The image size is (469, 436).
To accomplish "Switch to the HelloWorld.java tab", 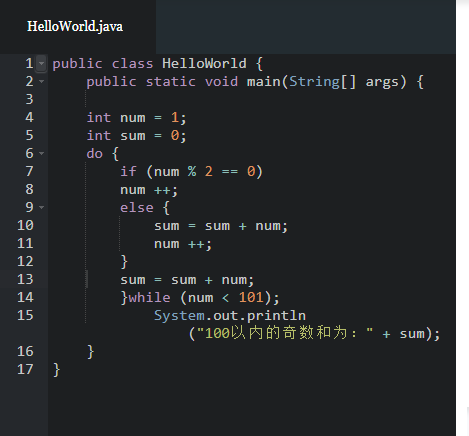I will click(75, 26).
